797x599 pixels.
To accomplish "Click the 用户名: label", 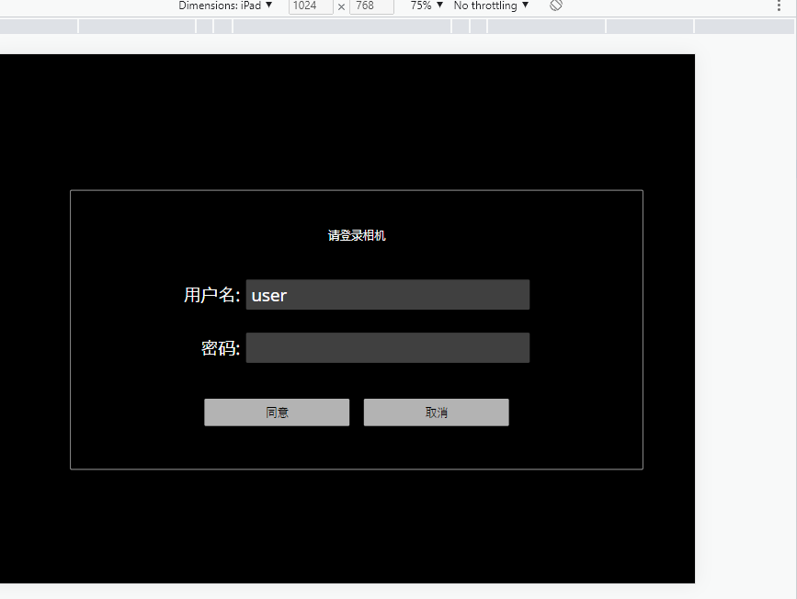I will (212, 295).
